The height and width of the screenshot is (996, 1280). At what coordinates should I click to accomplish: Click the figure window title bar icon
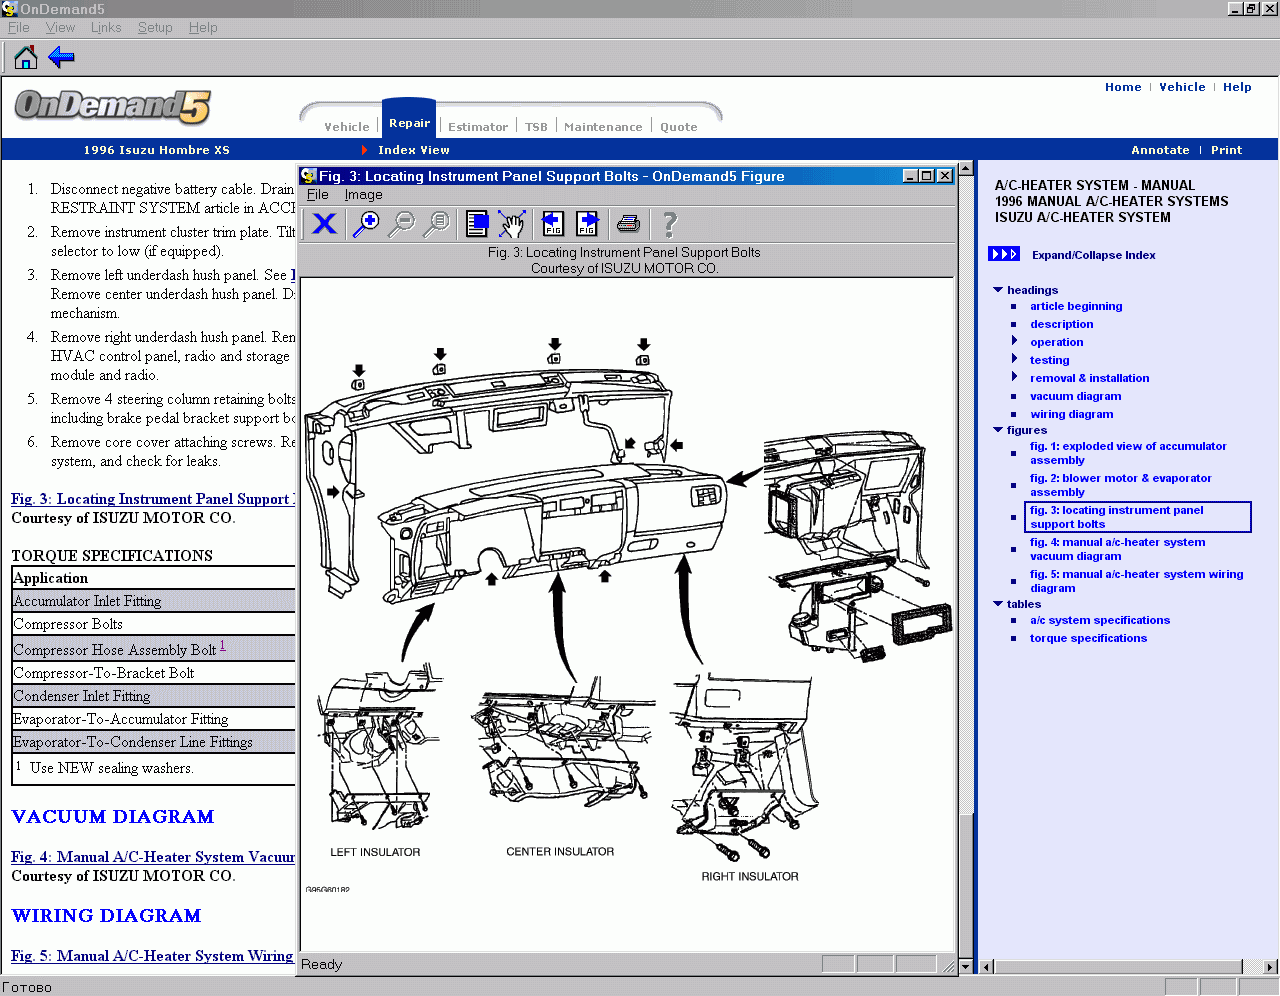[308, 176]
